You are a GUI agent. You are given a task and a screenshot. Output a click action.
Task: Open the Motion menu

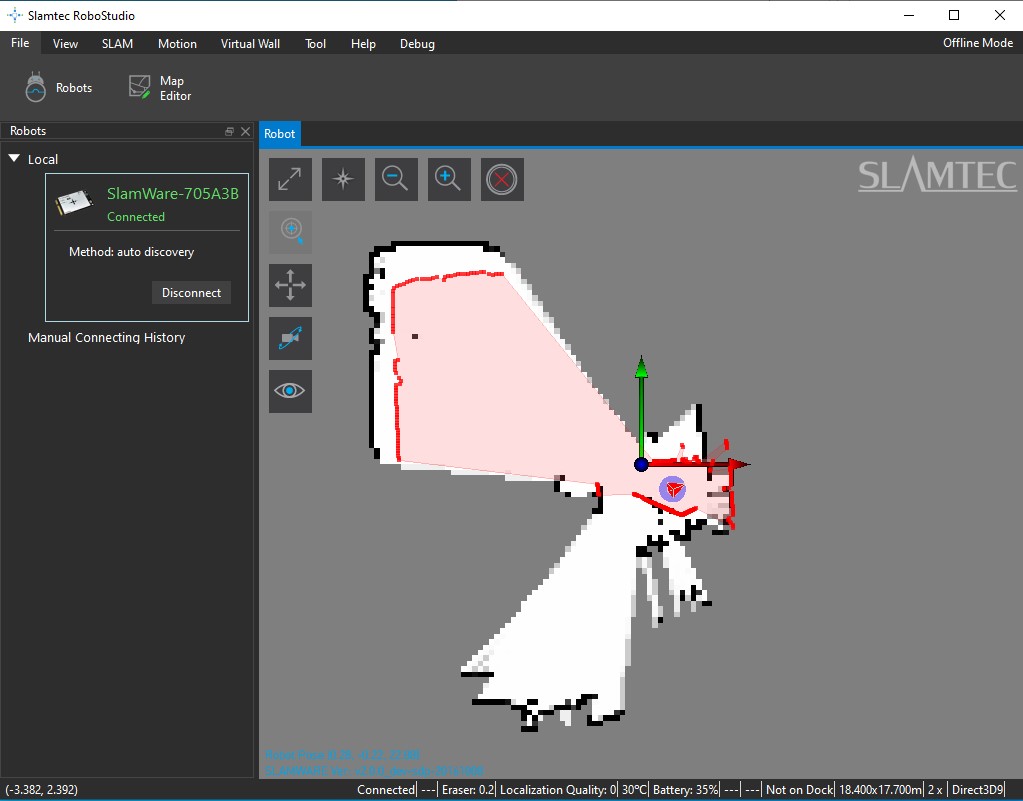[177, 43]
